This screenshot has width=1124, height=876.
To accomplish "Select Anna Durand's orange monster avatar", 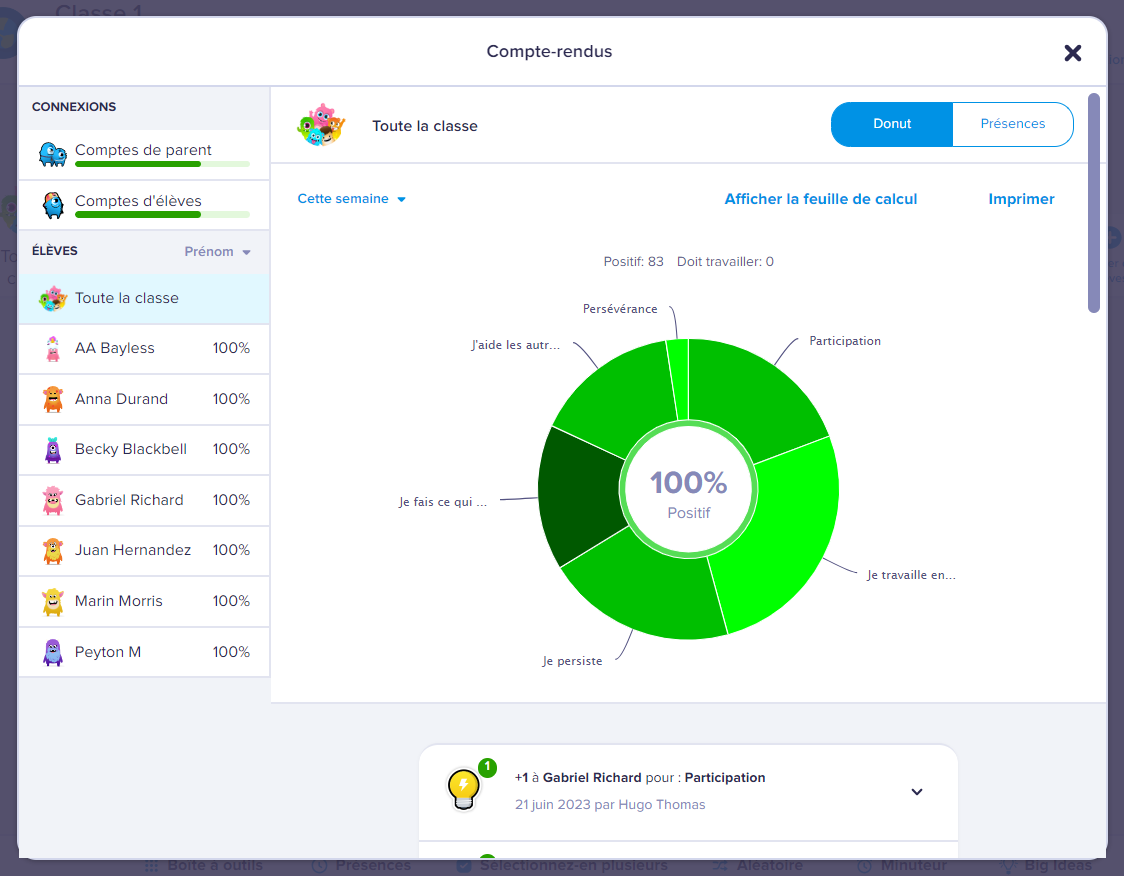I will (x=53, y=399).
